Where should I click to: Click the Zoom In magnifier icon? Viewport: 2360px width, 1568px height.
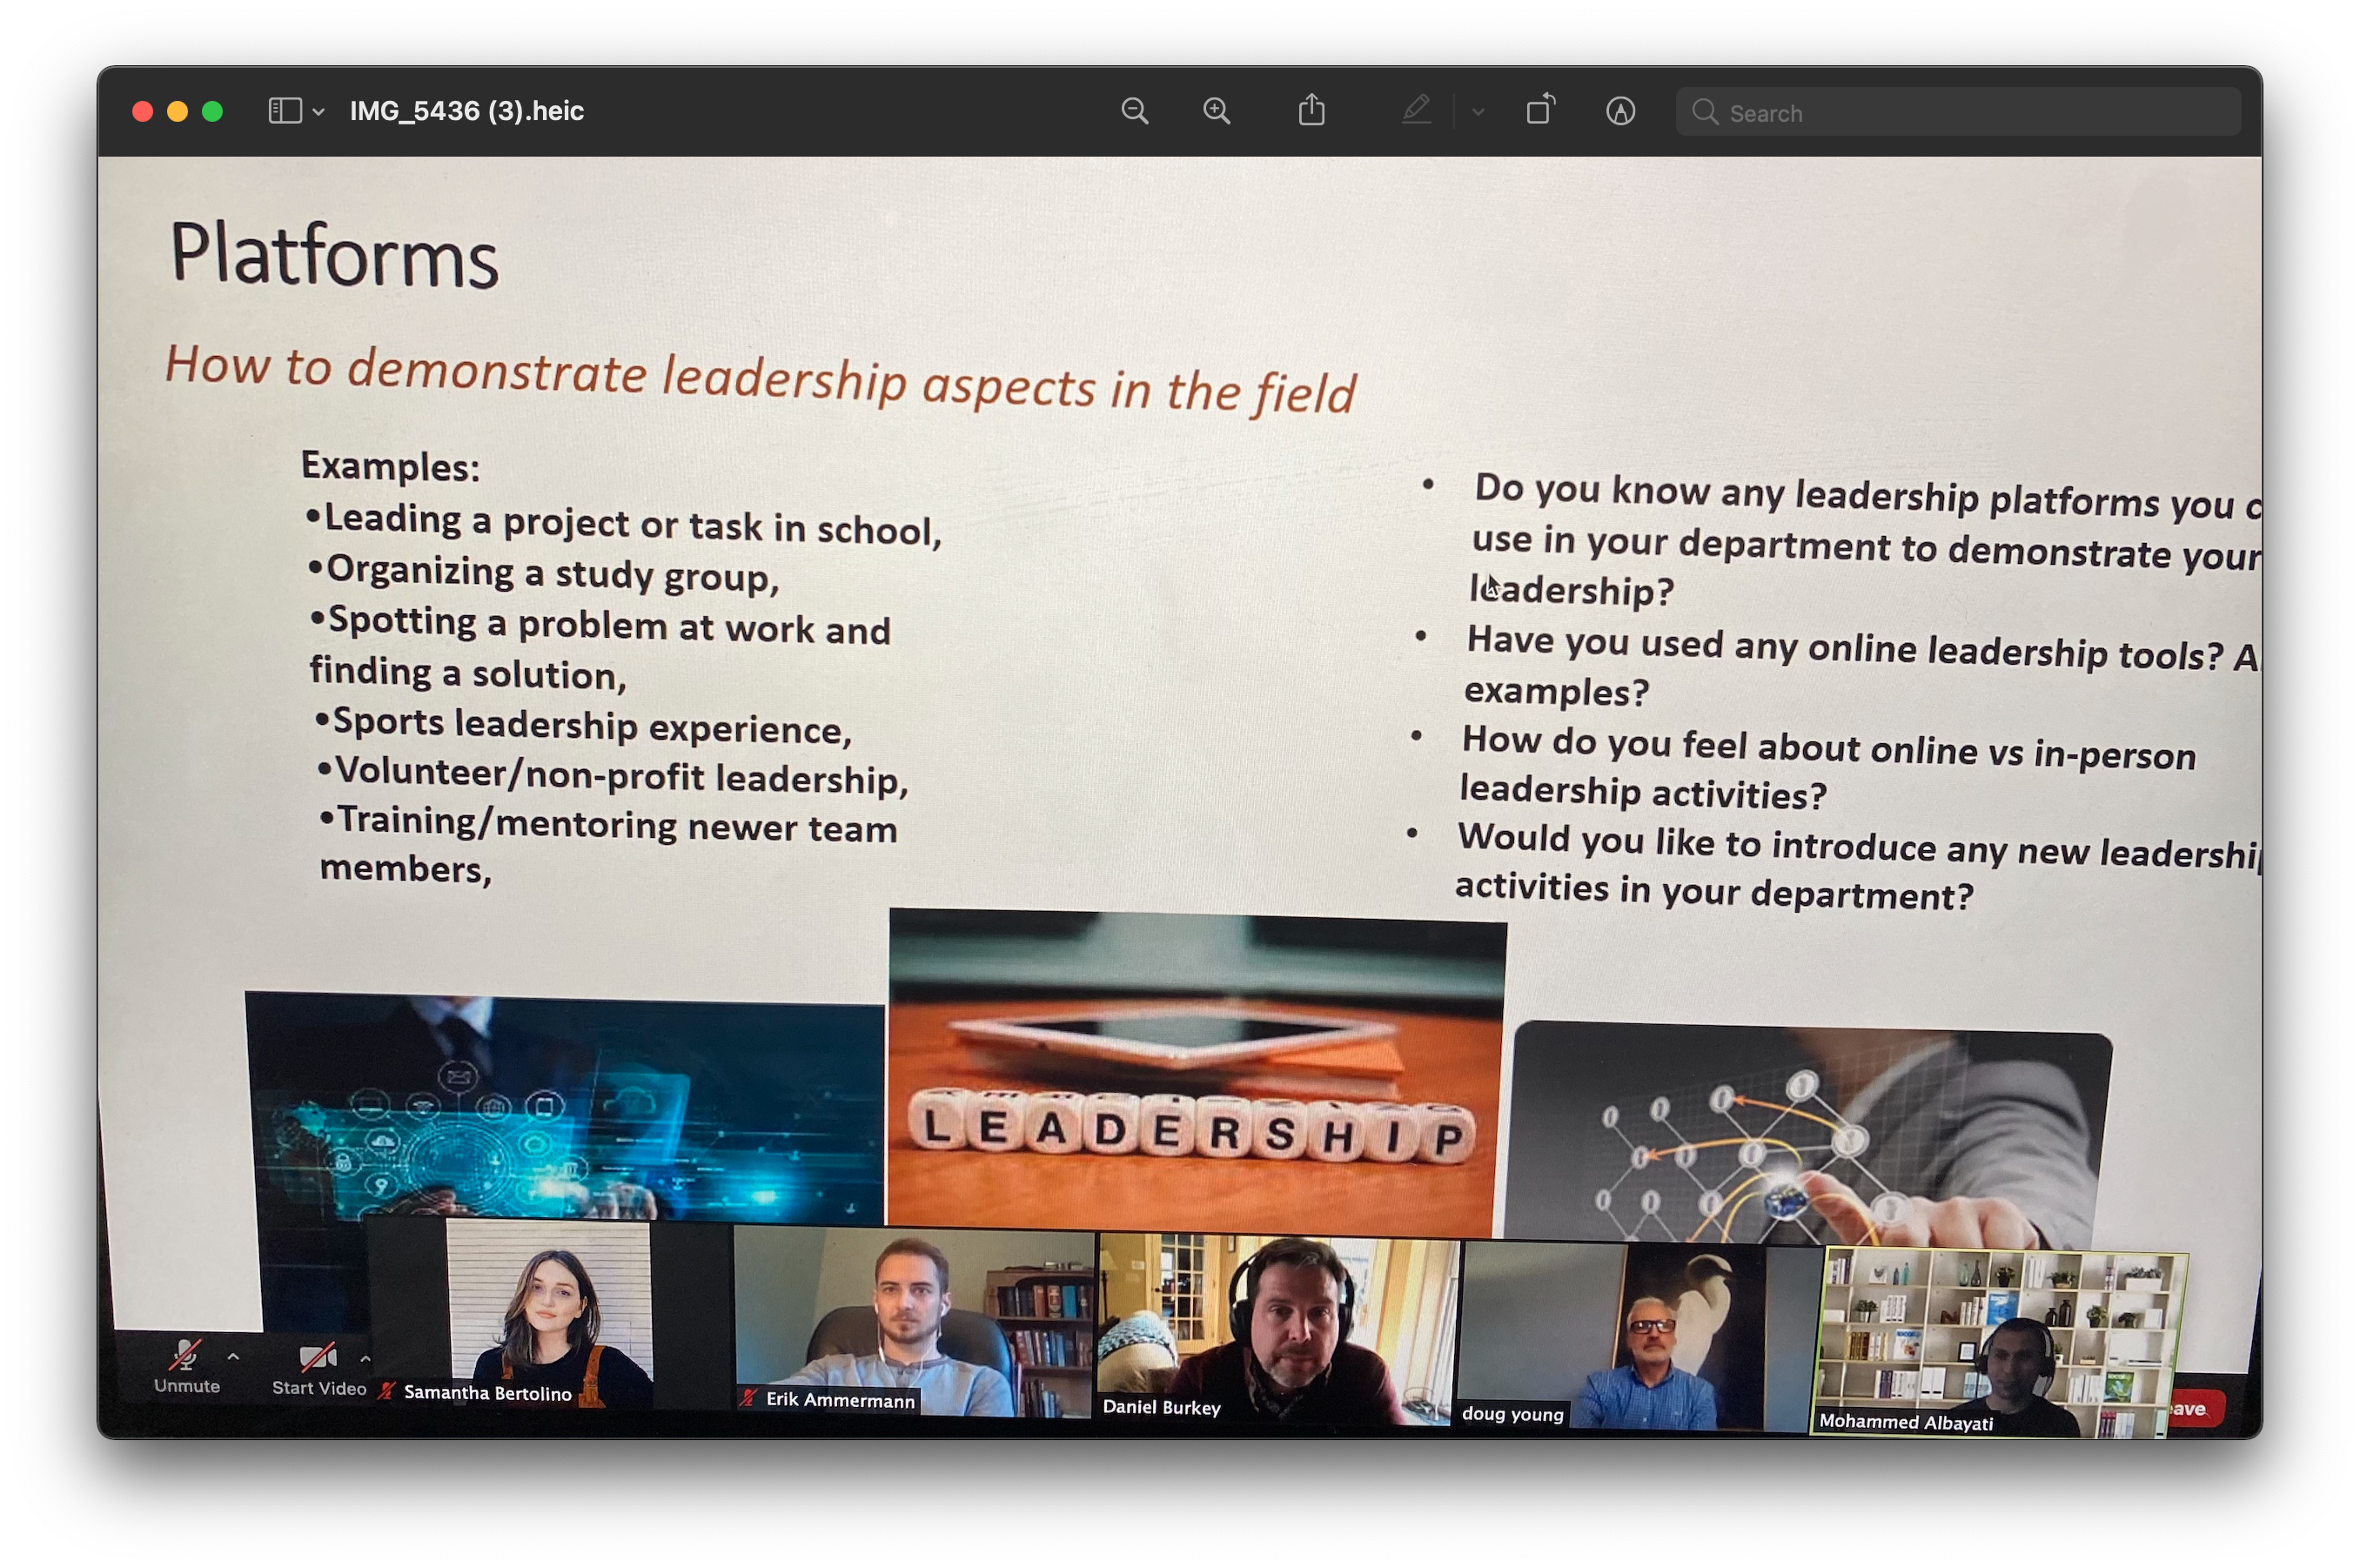click(1216, 111)
